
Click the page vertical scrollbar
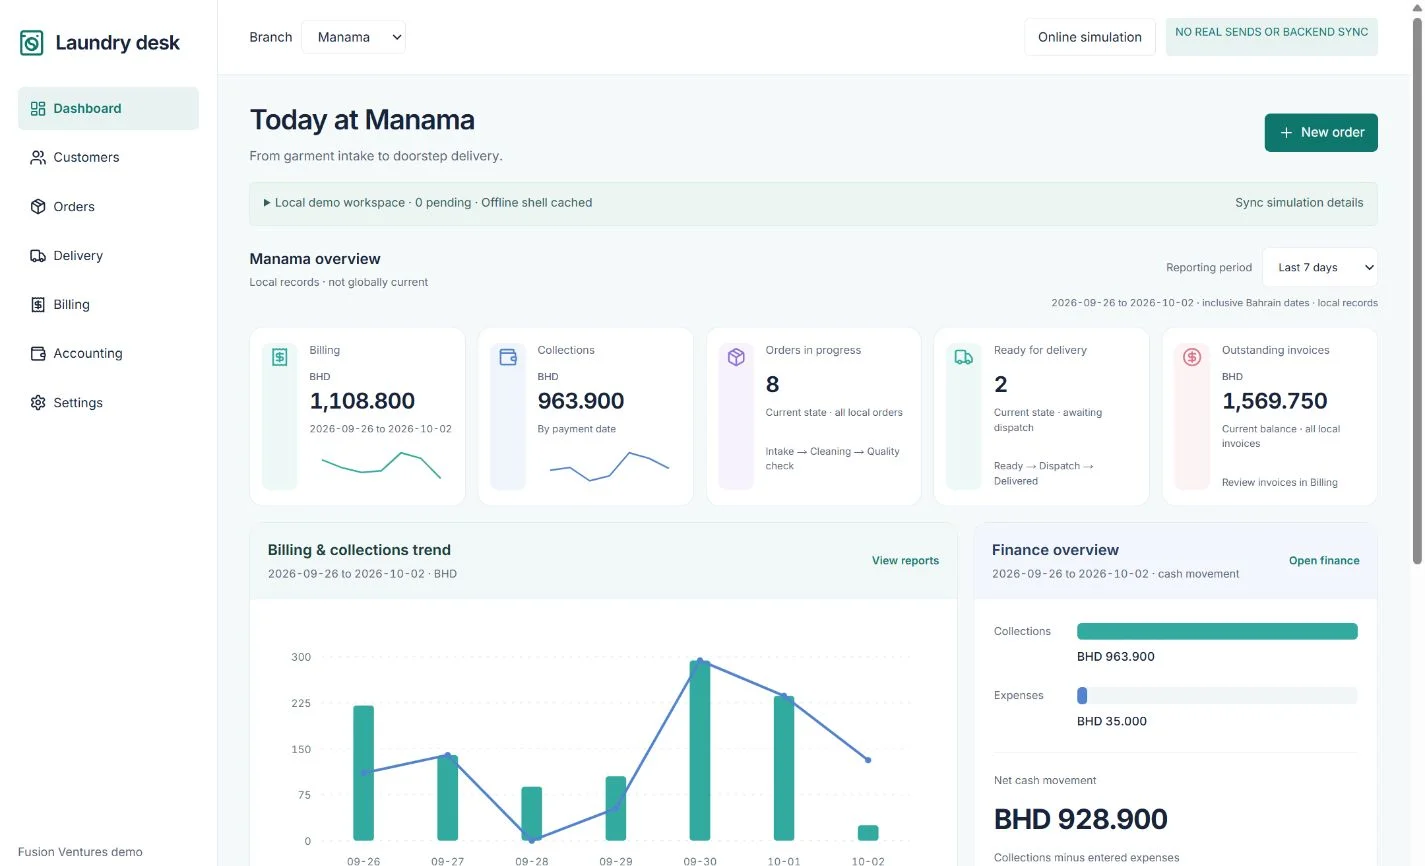click(1417, 290)
